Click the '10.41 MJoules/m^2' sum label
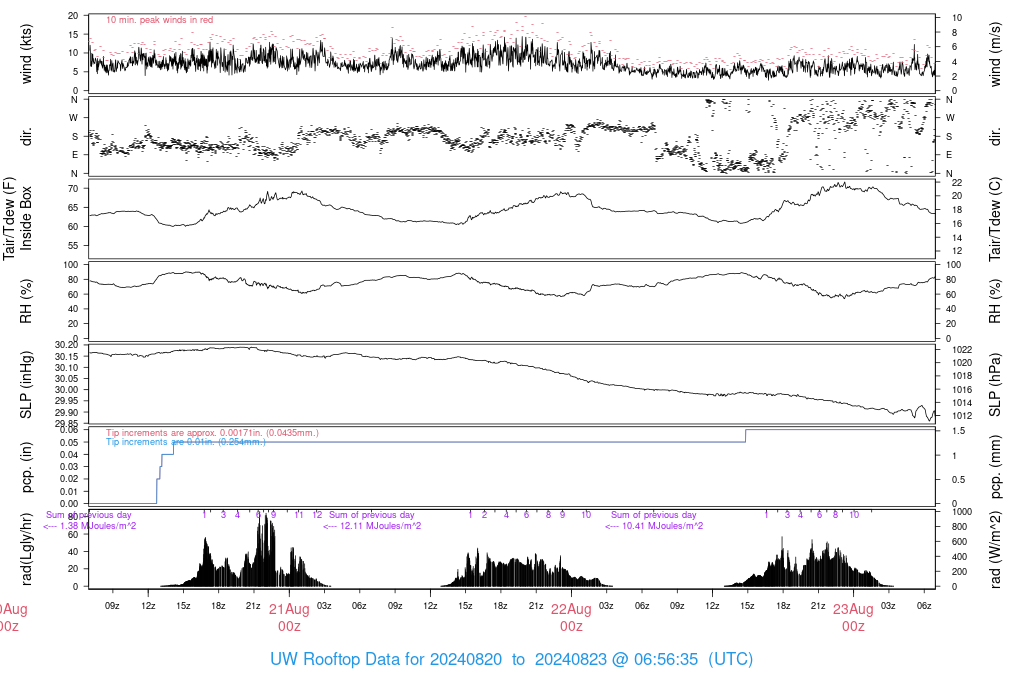1024x700 pixels. 654,526
